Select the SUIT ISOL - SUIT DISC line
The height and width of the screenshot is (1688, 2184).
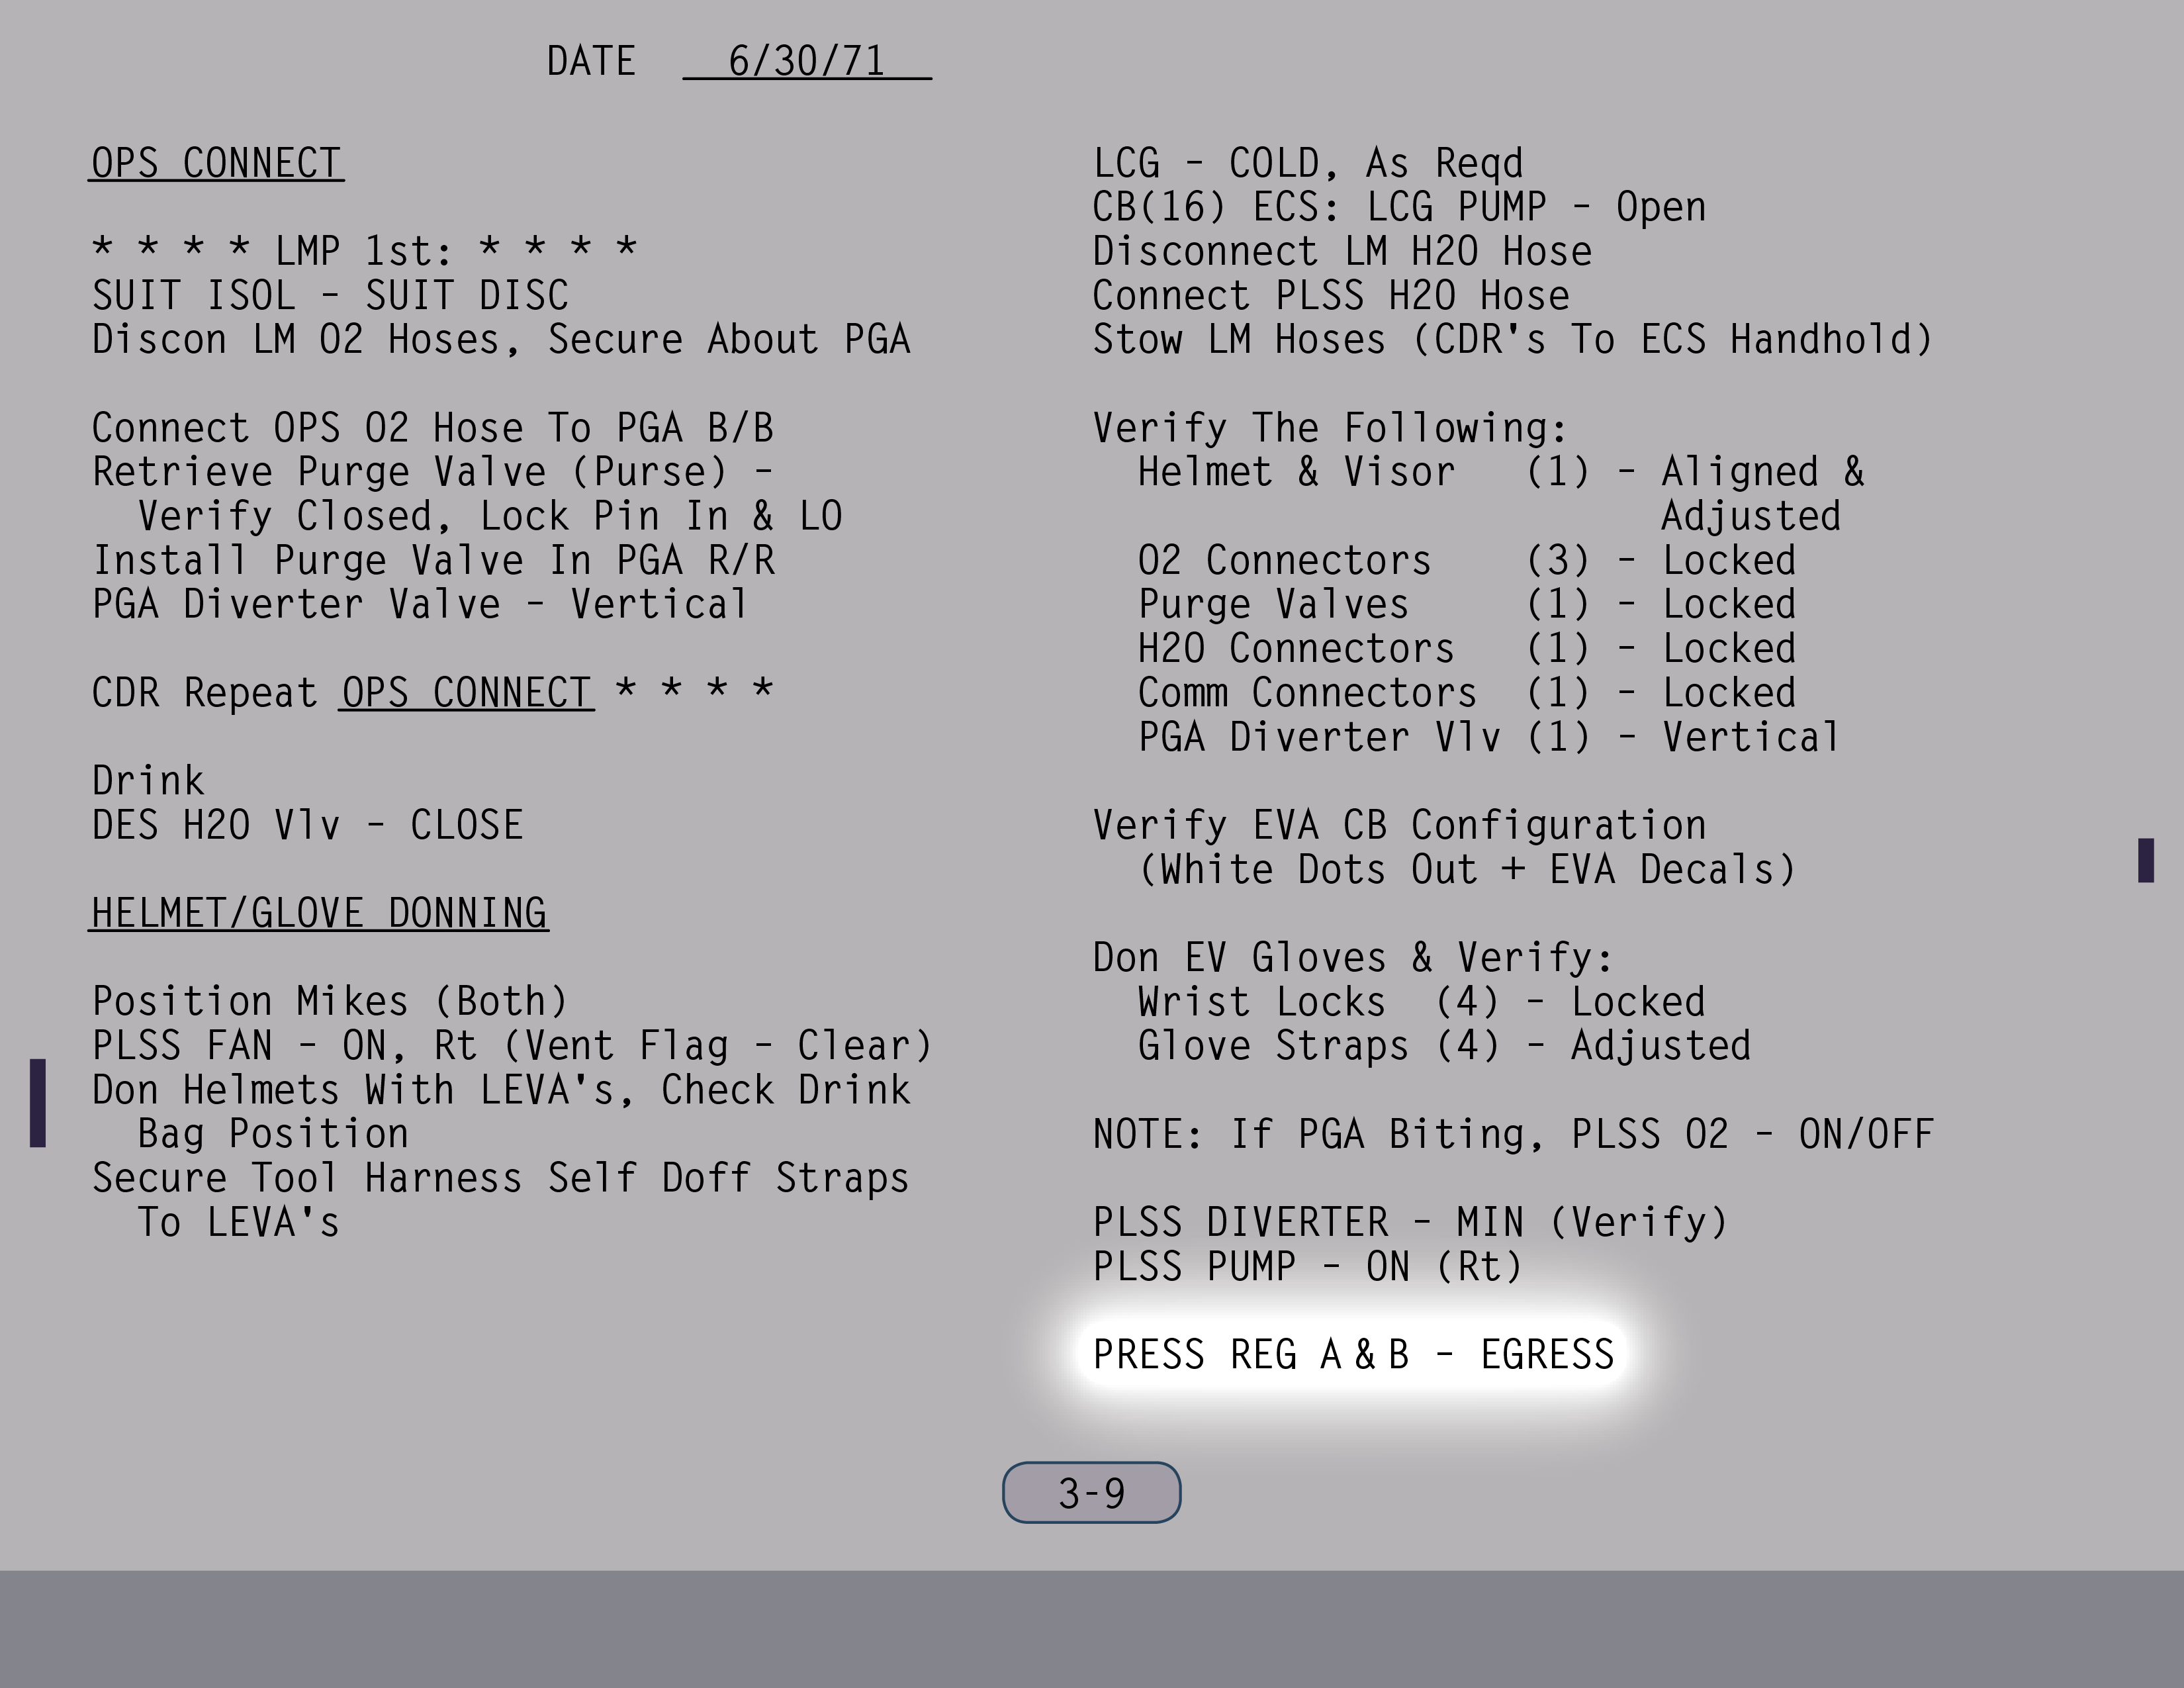click(x=330, y=295)
